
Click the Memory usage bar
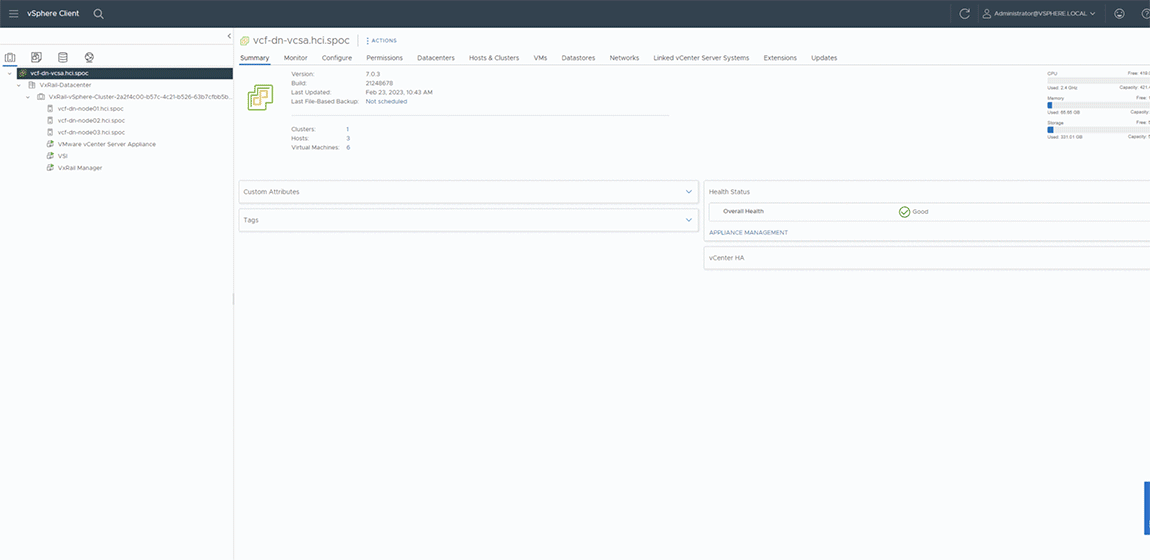(x=1097, y=105)
